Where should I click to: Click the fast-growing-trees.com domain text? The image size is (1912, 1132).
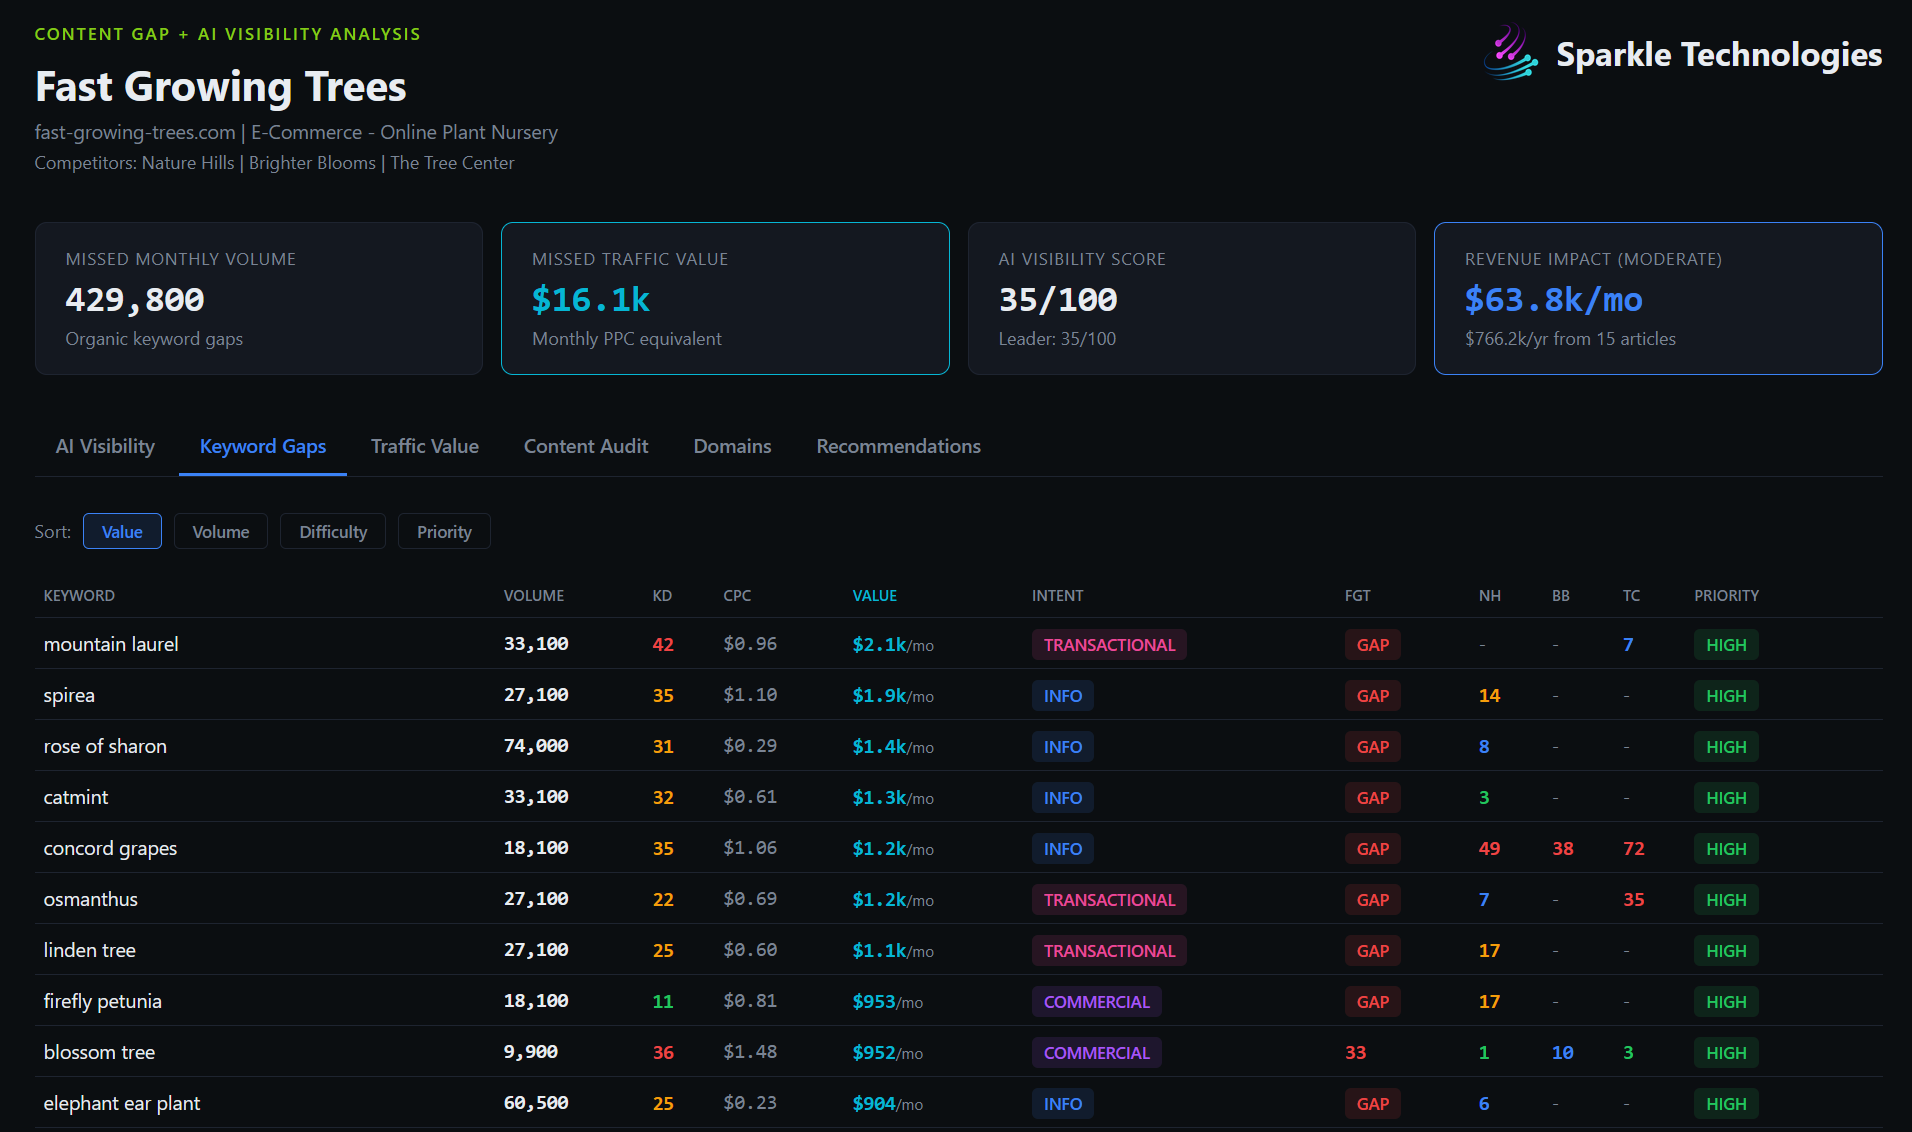pos(135,132)
